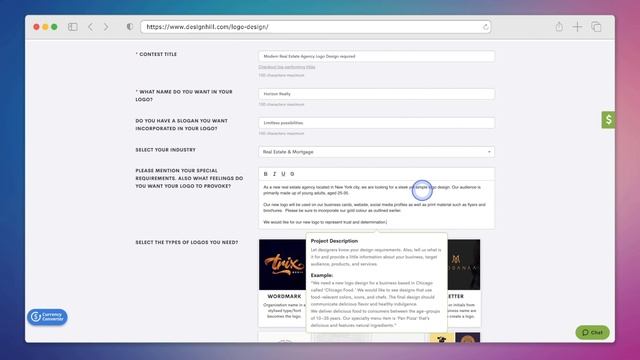Show the tab overview icon

596,27
